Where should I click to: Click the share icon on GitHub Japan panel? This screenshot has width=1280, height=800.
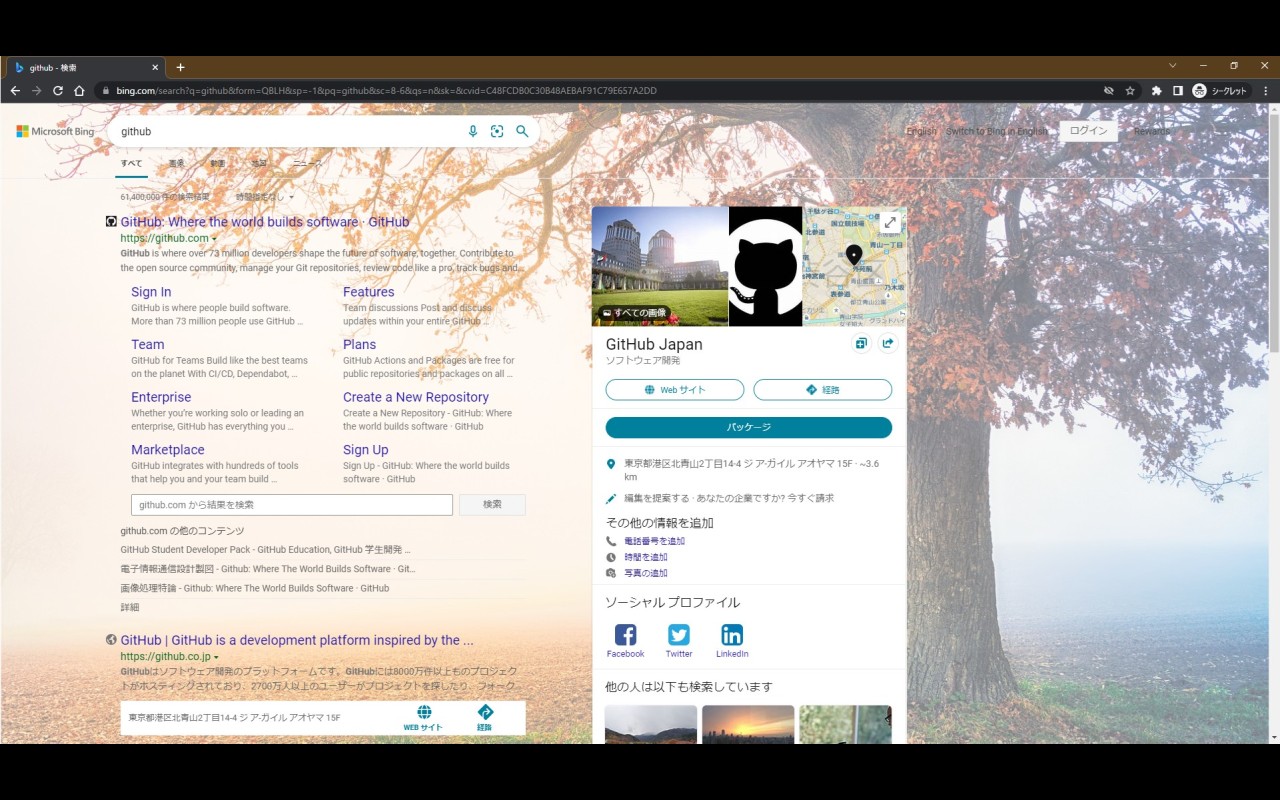coord(887,343)
